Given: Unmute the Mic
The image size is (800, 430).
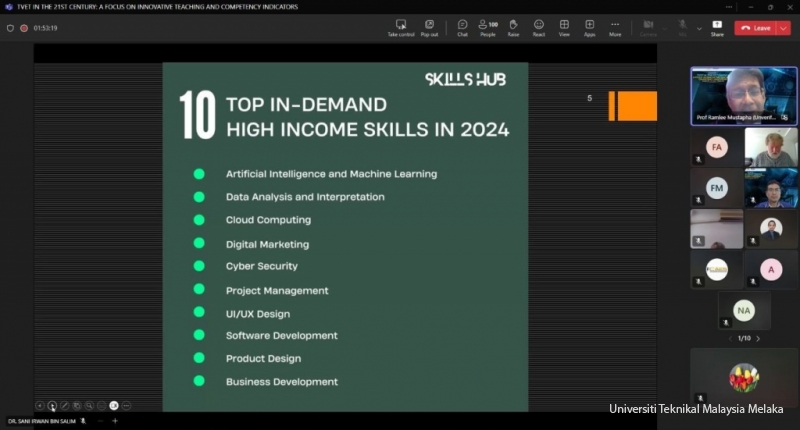Looking at the screenshot, I should [x=683, y=27].
